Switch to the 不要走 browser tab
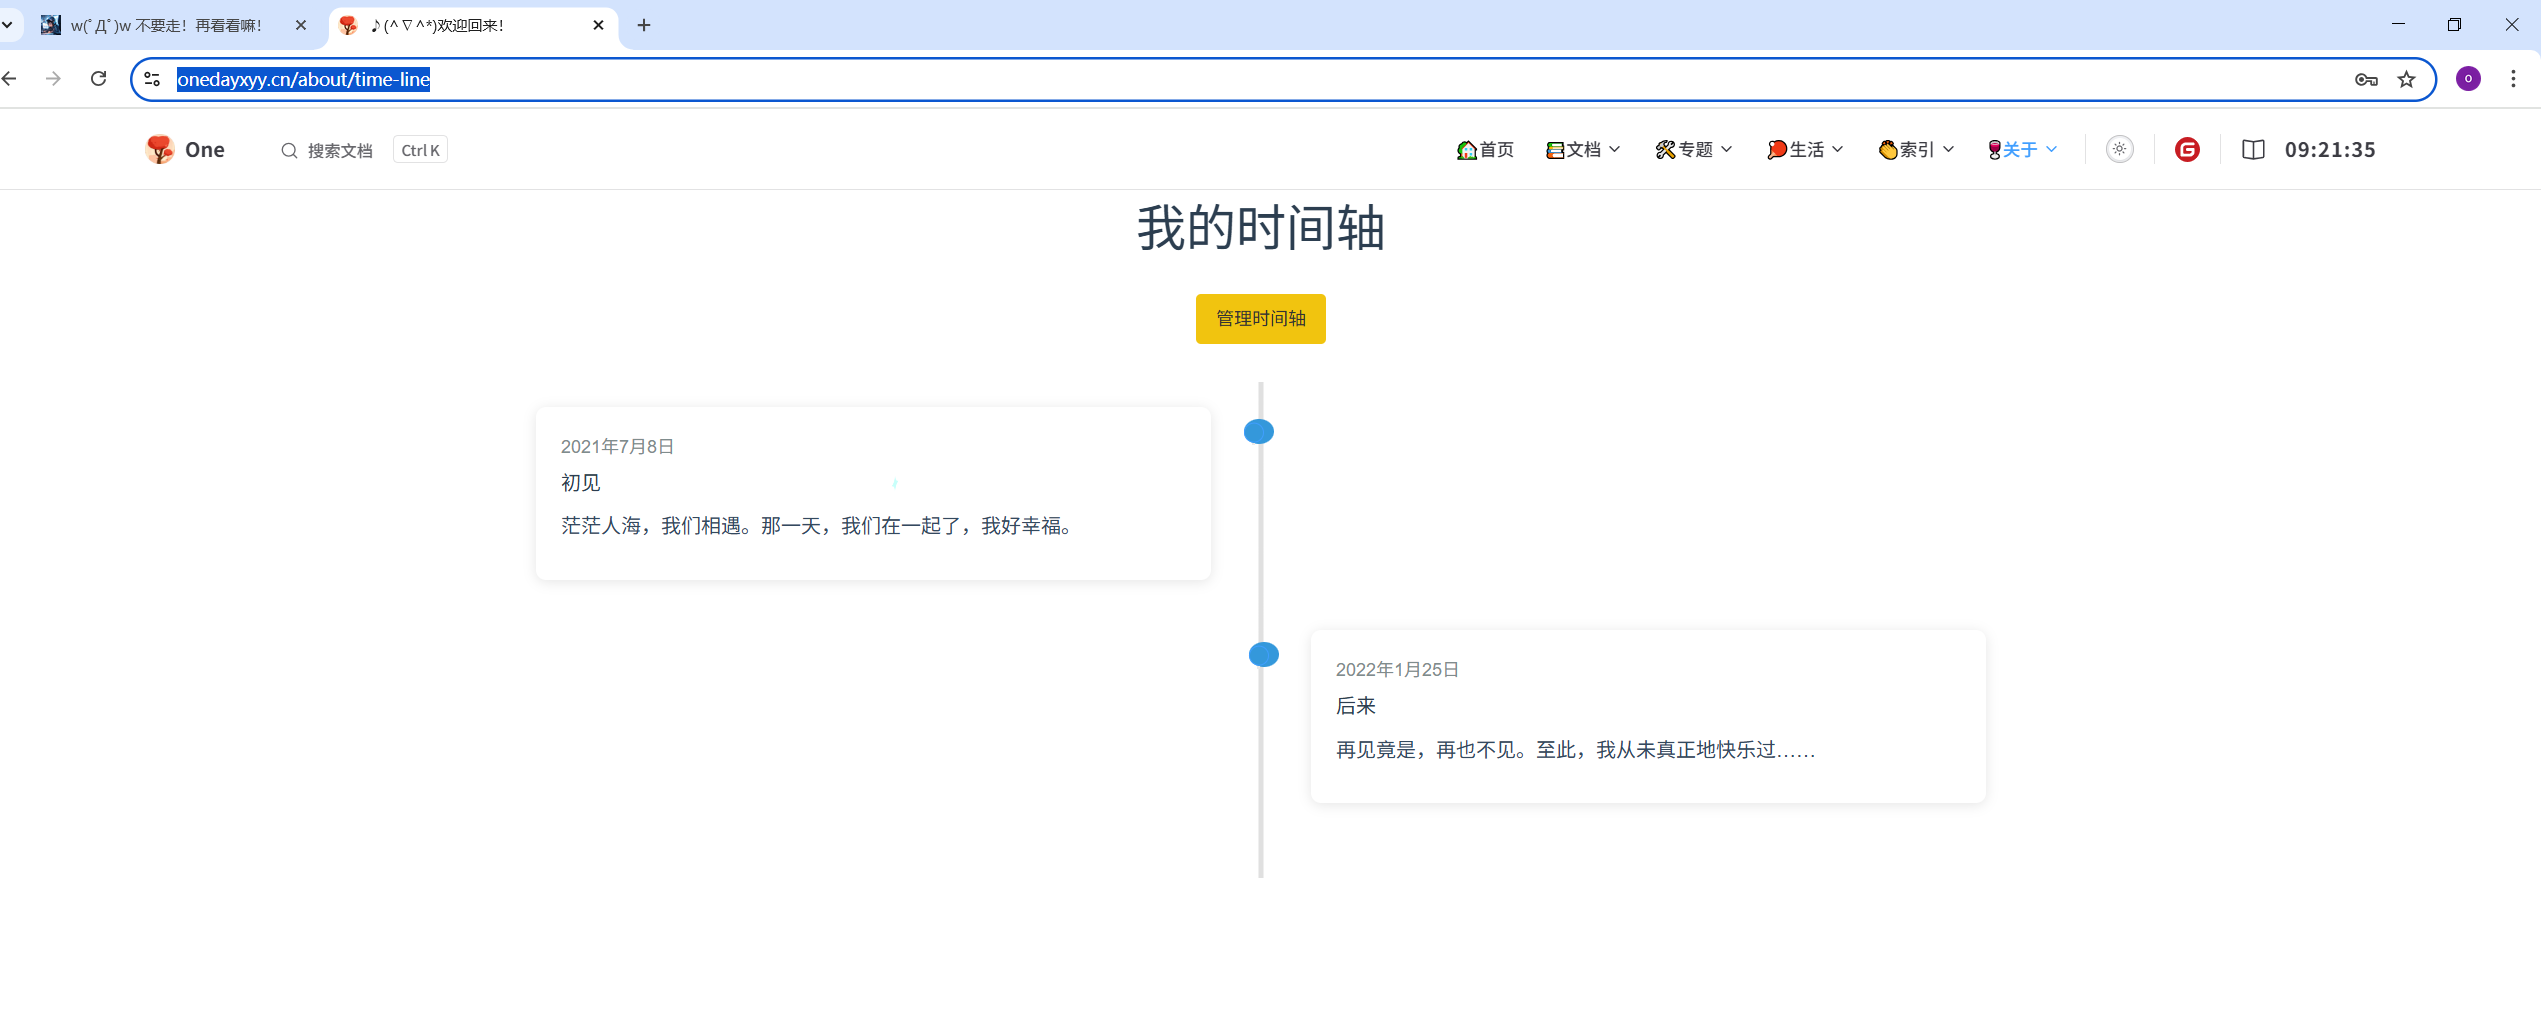The width and height of the screenshot is (2541, 1021). pyautogui.click(x=166, y=26)
